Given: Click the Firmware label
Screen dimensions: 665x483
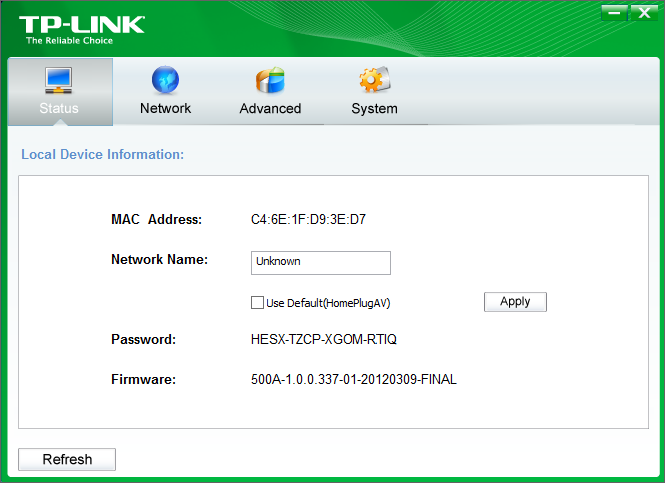Looking at the screenshot, I should [x=143, y=379].
